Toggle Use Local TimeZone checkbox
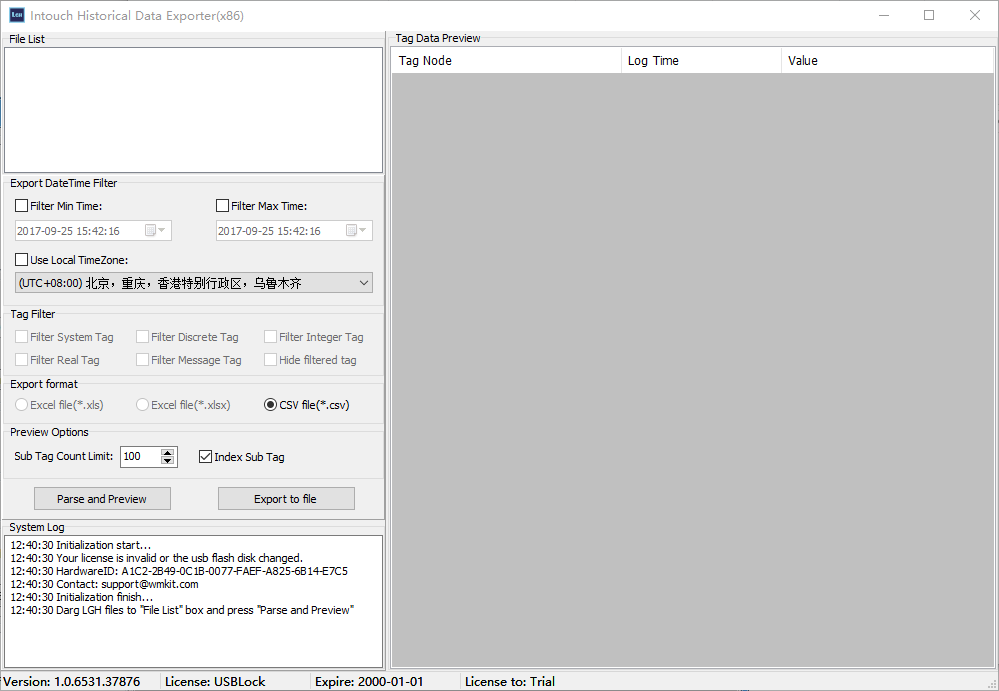The image size is (999, 691). (x=22, y=259)
